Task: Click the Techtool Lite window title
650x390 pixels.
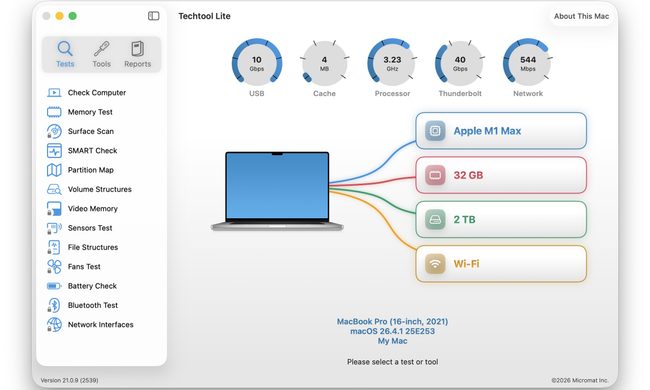Action: click(204, 16)
